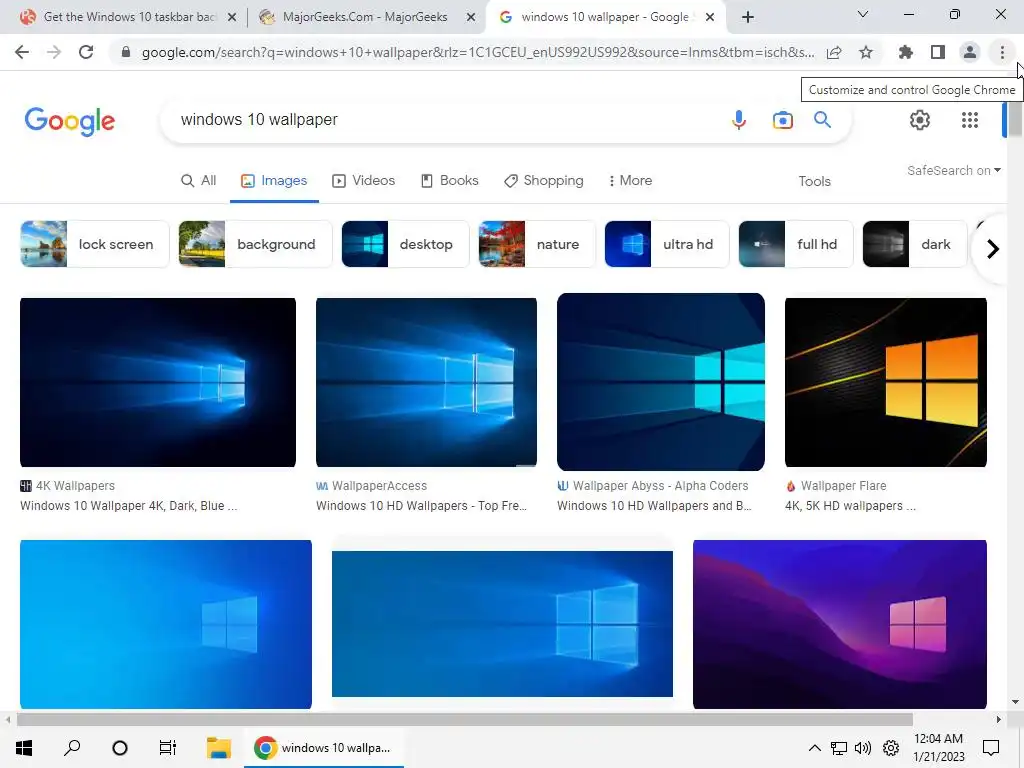Filter by the desktop chip
This screenshot has height=768, width=1024.
(x=405, y=244)
